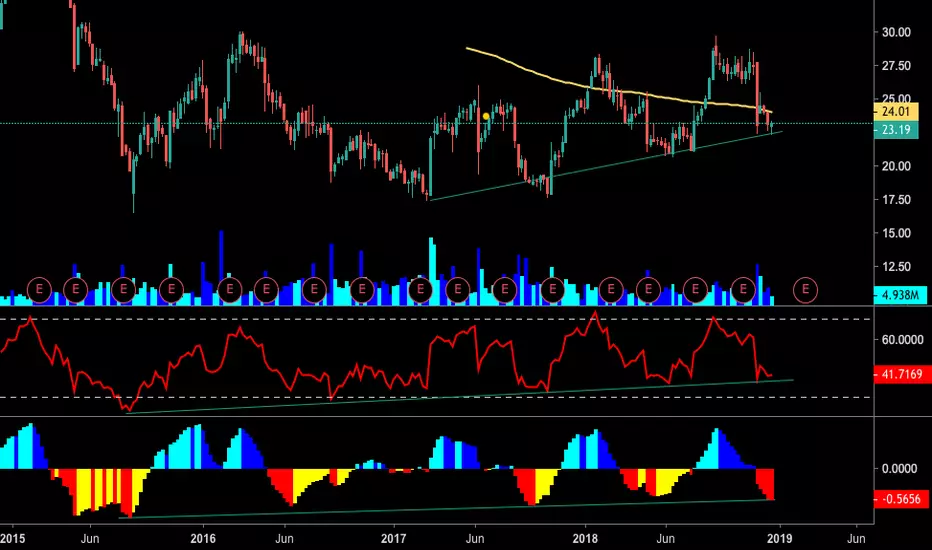Select the February 2017 earnings E marker
This screenshot has width=932, height=550.
point(420,290)
